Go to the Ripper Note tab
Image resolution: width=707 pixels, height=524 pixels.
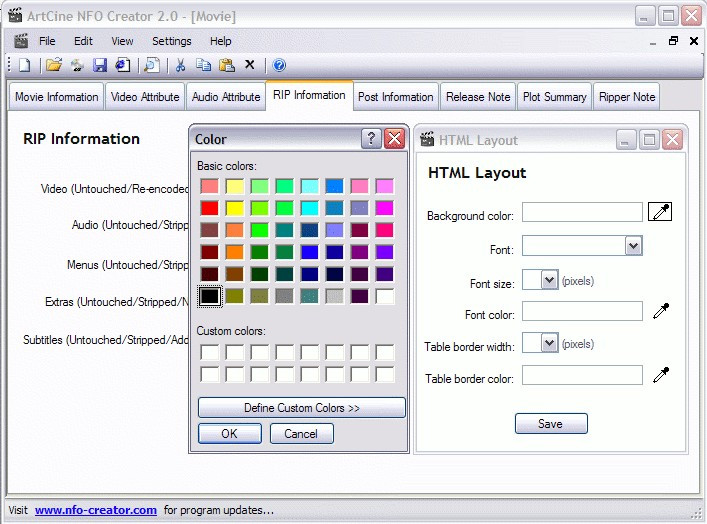pyautogui.click(x=627, y=97)
